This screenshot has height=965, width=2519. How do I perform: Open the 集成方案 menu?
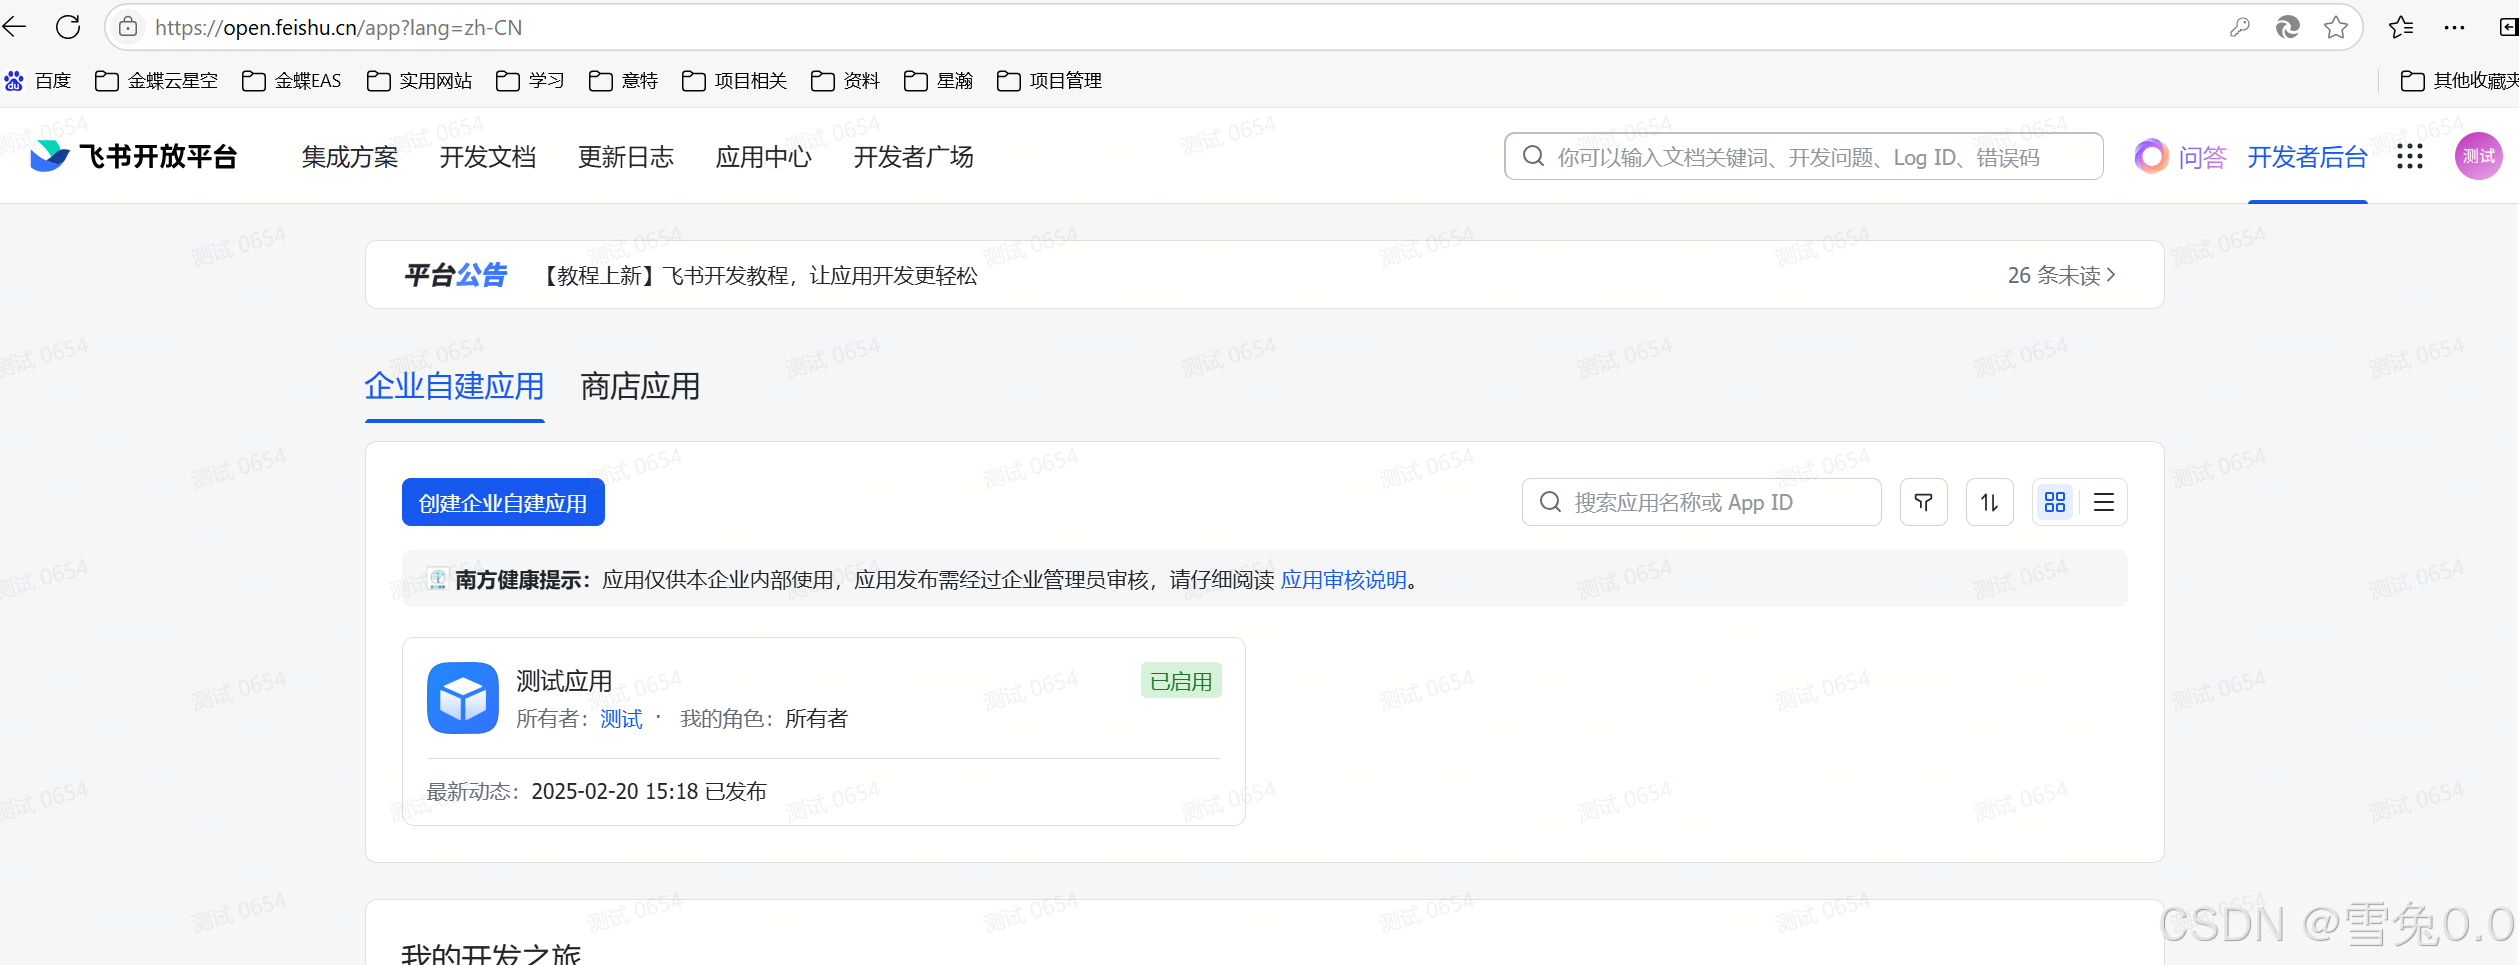pyautogui.click(x=350, y=157)
